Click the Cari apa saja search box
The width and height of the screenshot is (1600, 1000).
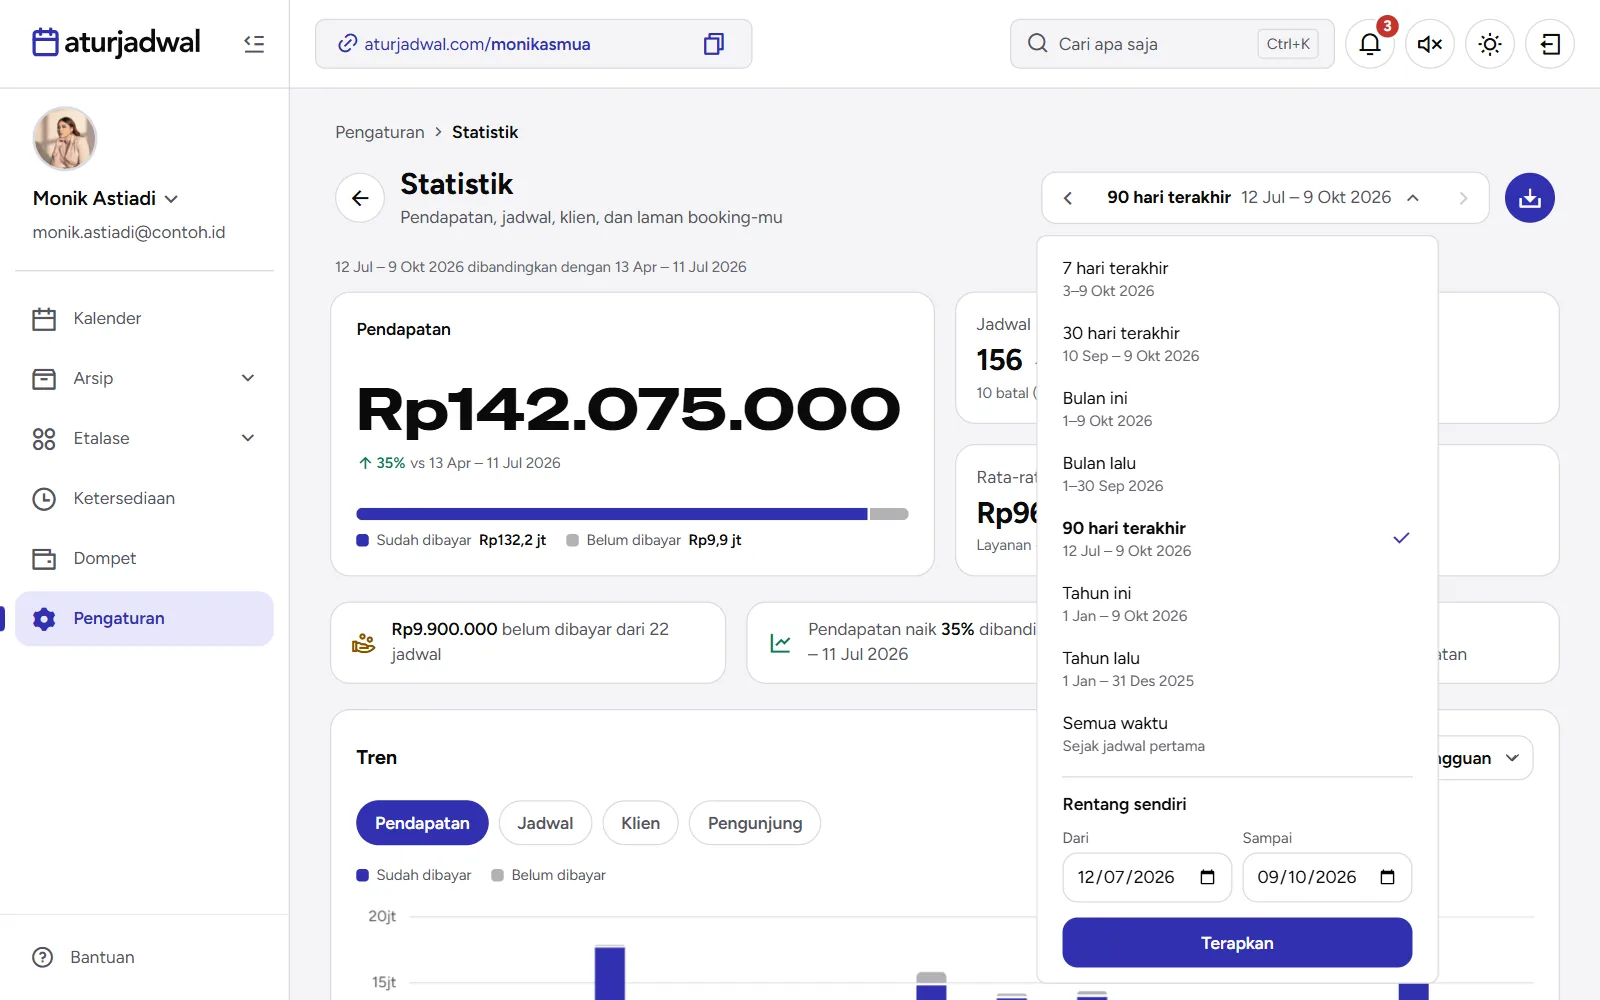click(x=1172, y=44)
